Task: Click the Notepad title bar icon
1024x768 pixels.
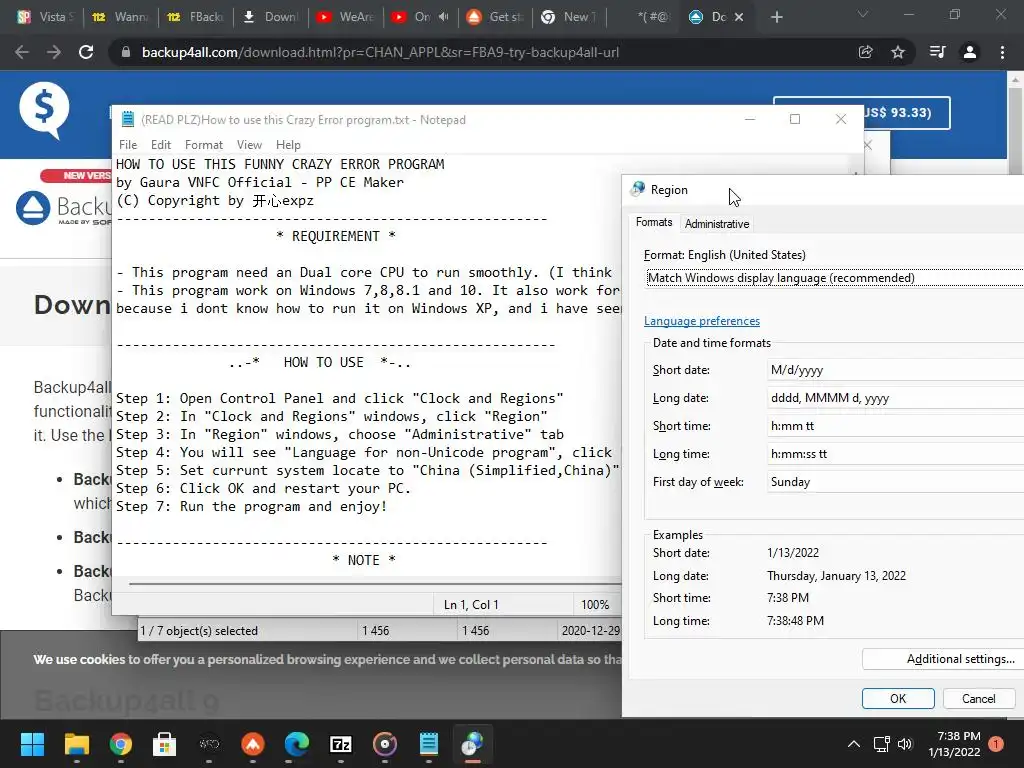Action: pyautogui.click(x=128, y=119)
